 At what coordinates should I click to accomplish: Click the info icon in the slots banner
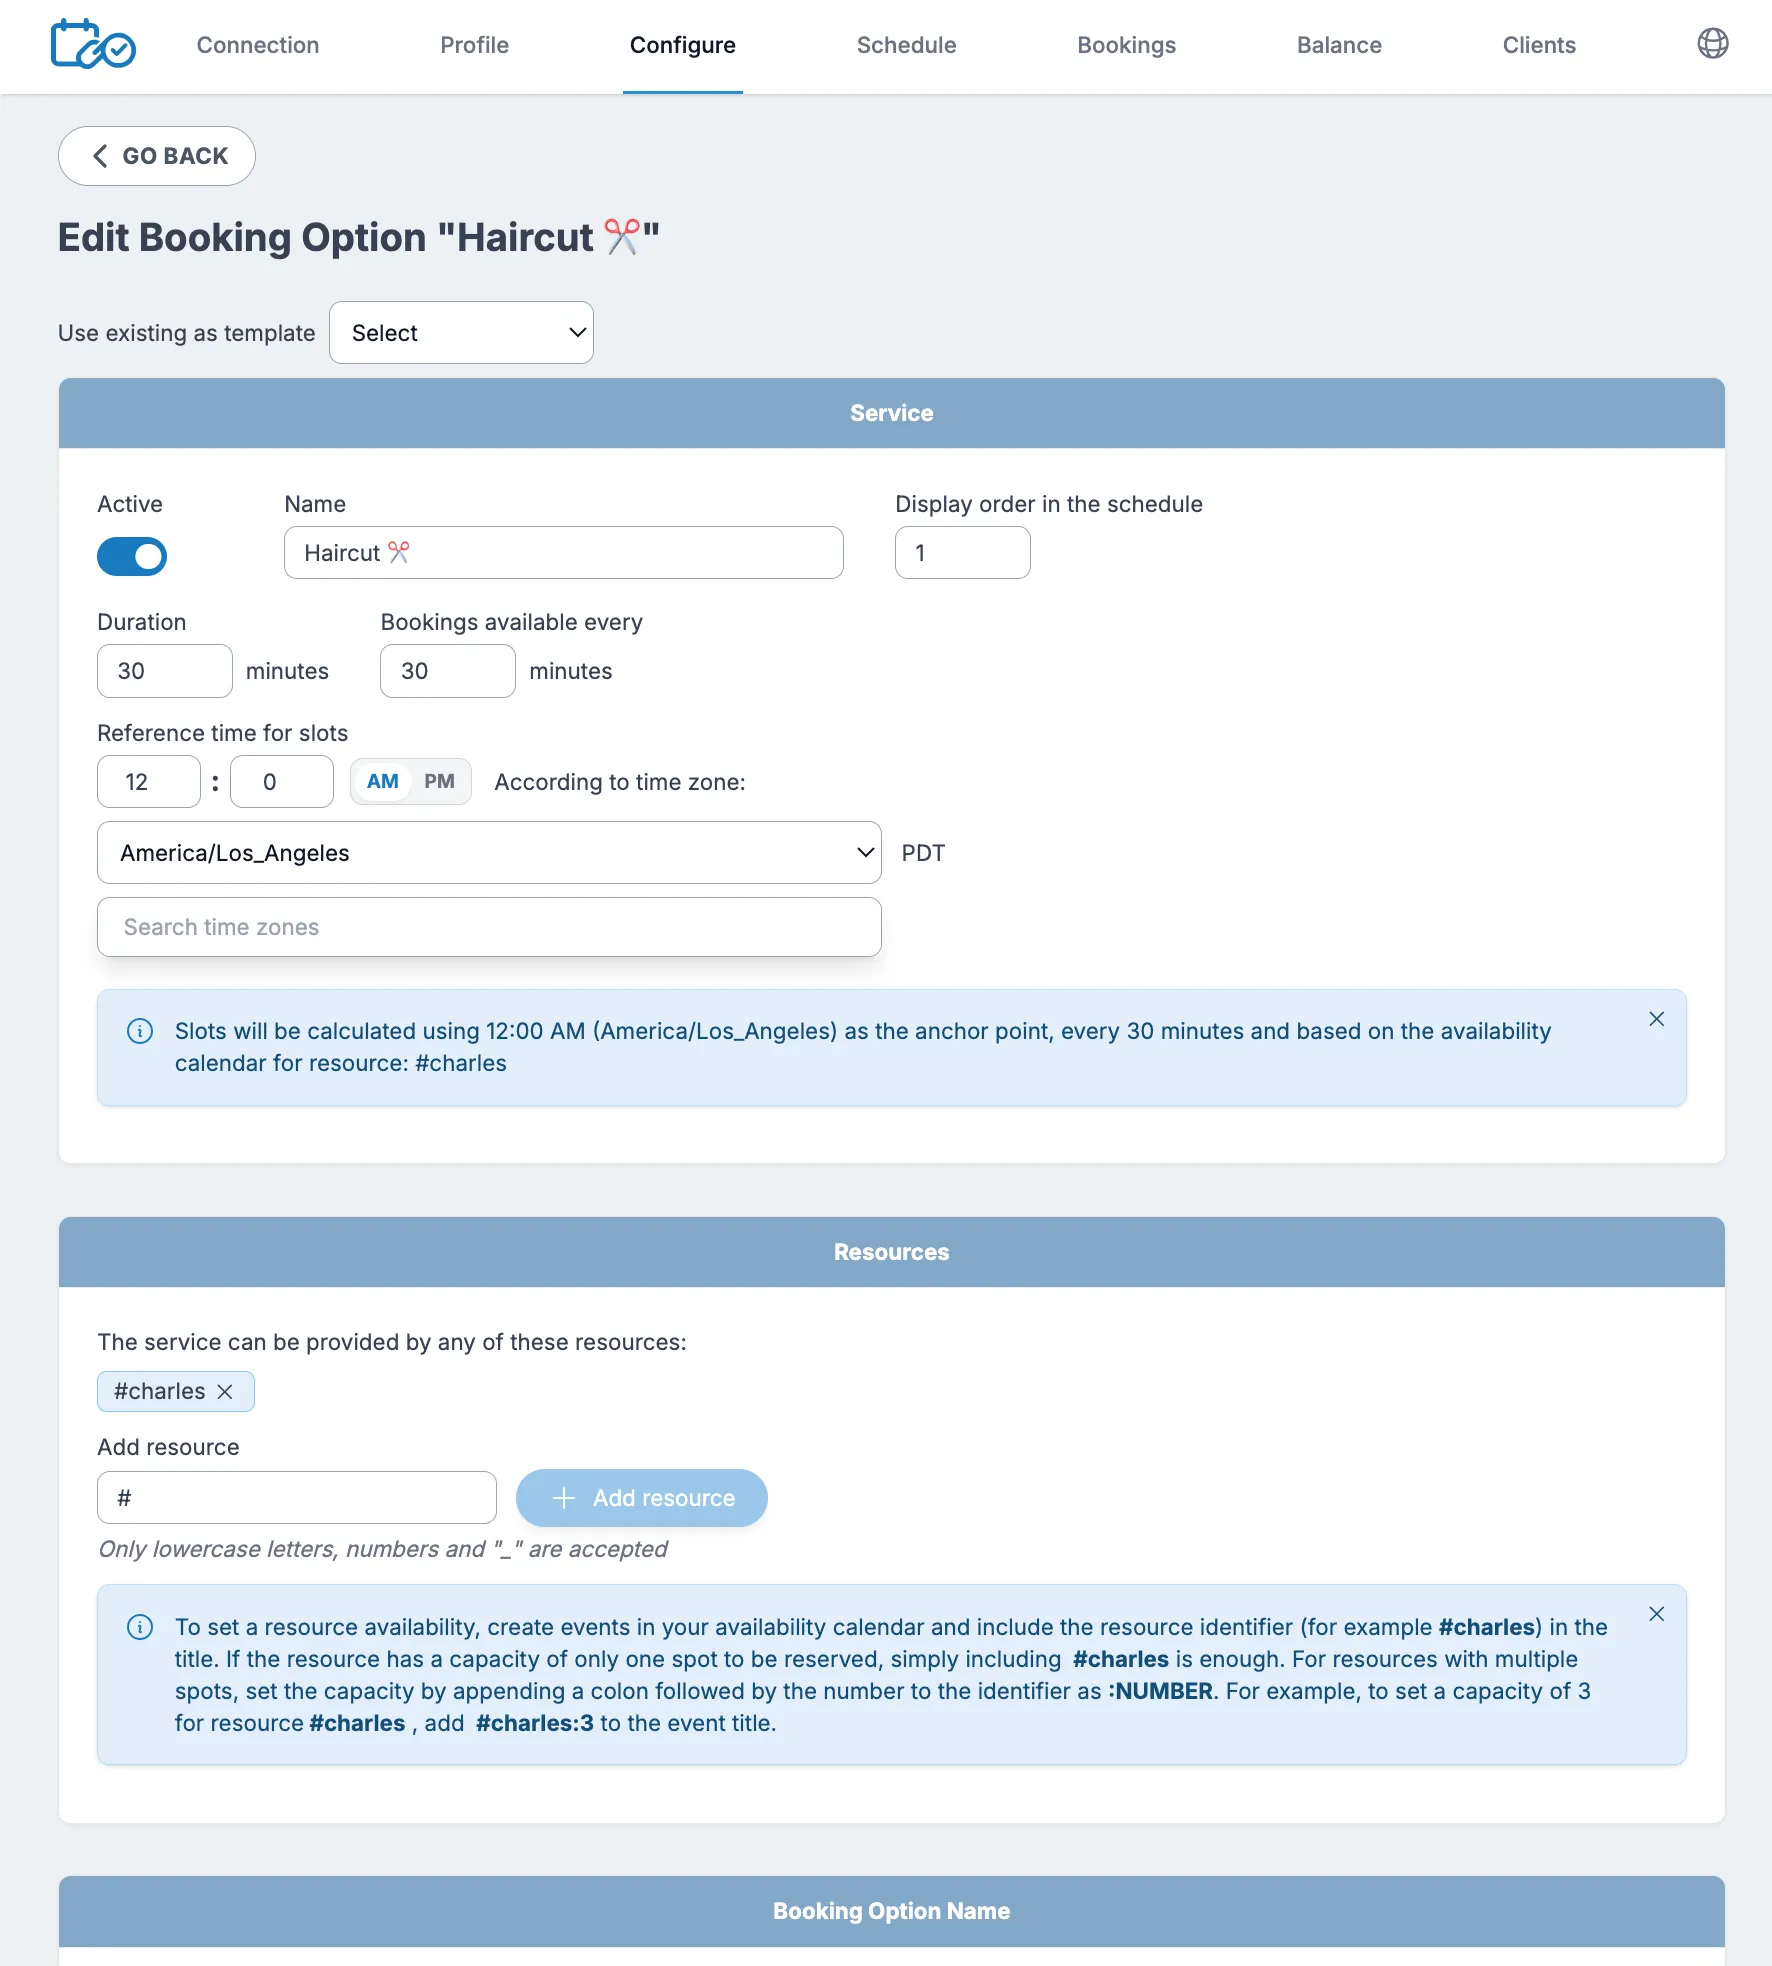[140, 1031]
